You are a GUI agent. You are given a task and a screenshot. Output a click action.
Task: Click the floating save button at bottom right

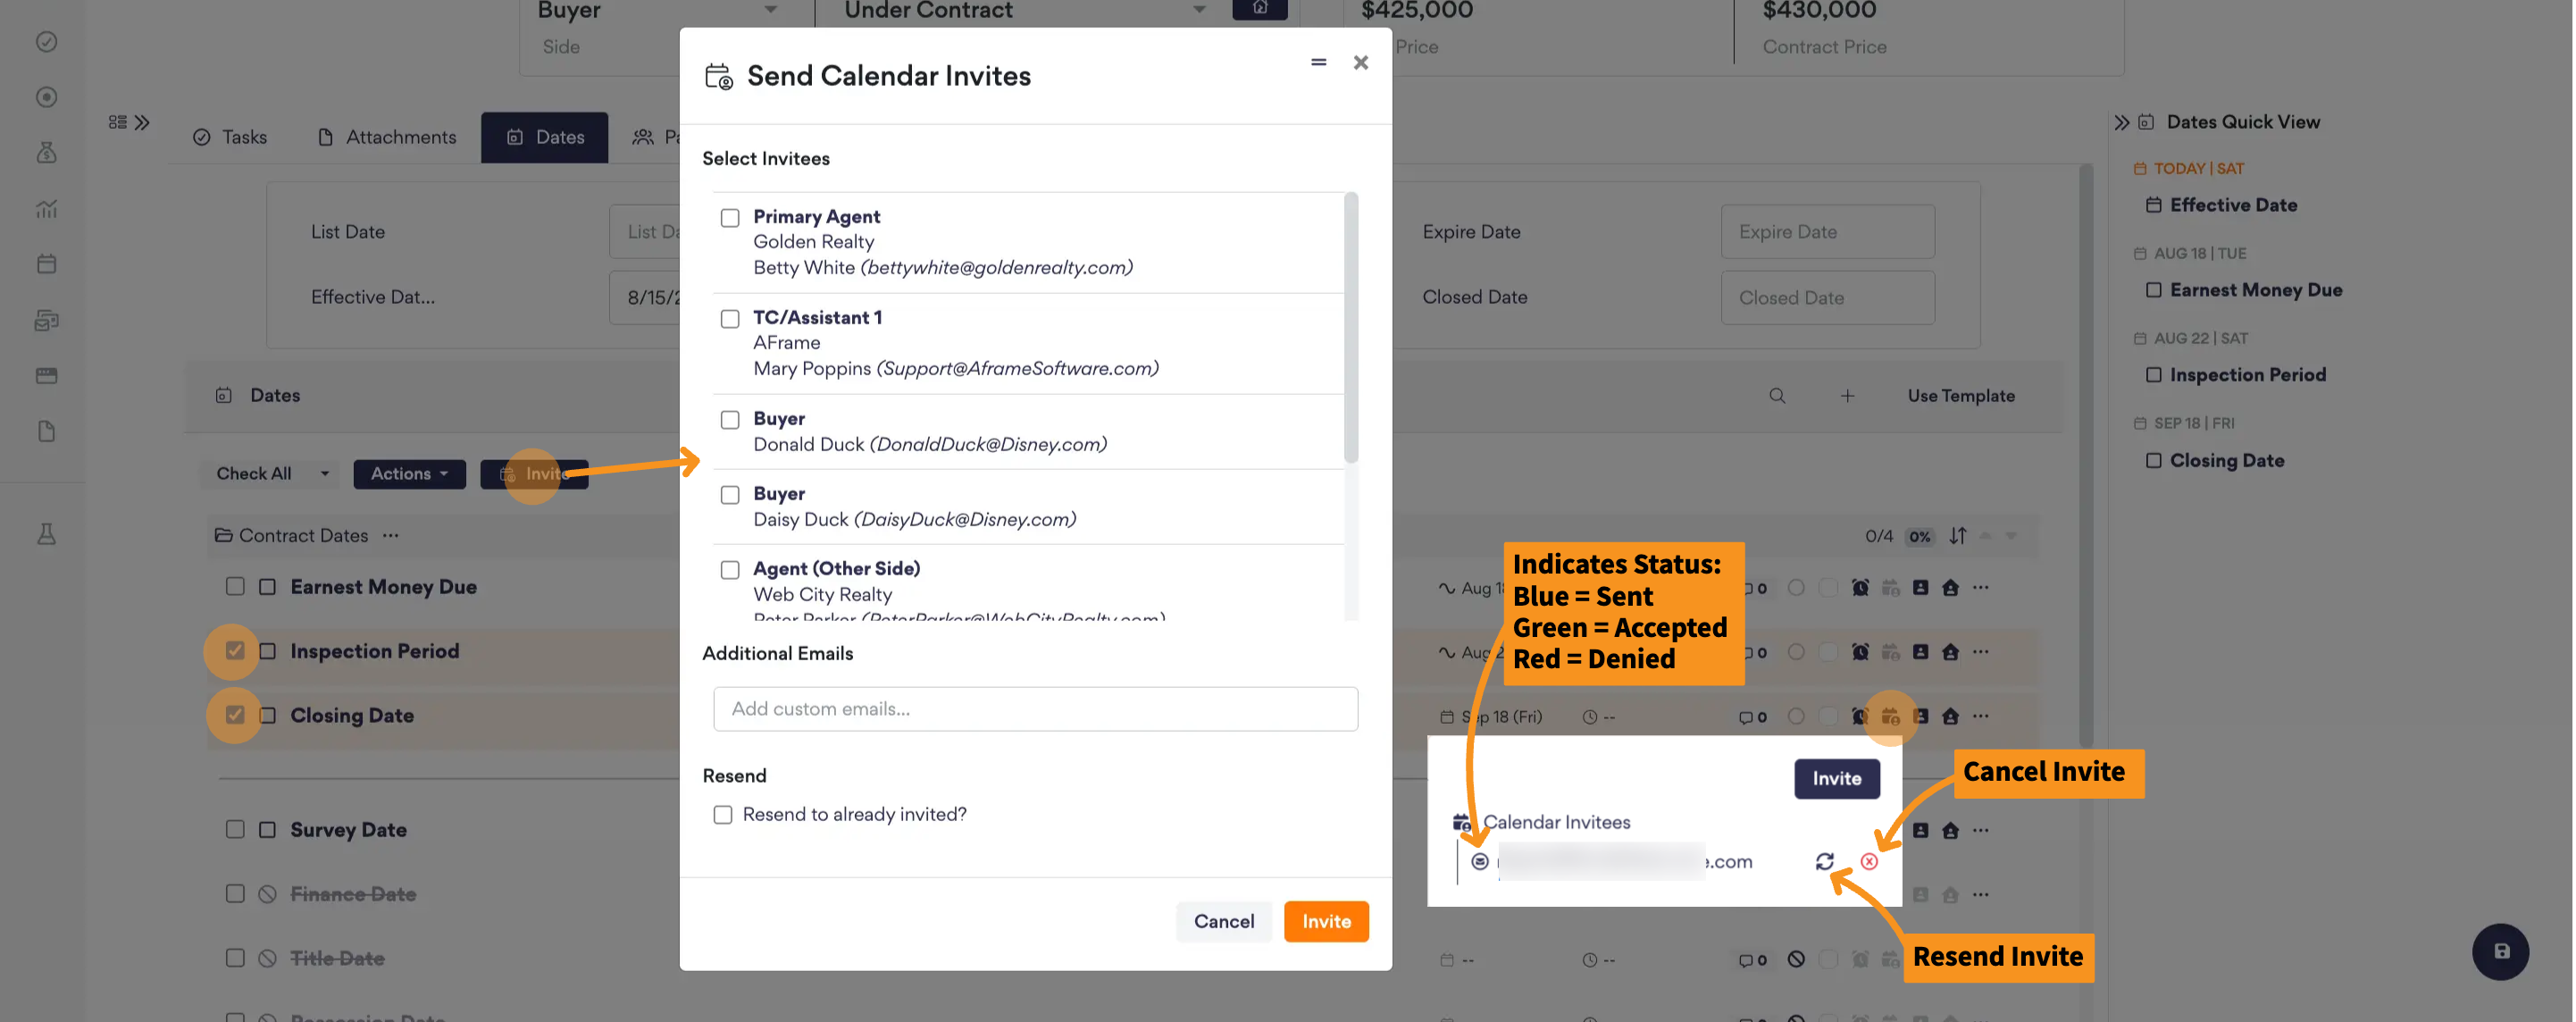pos(2500,951)
